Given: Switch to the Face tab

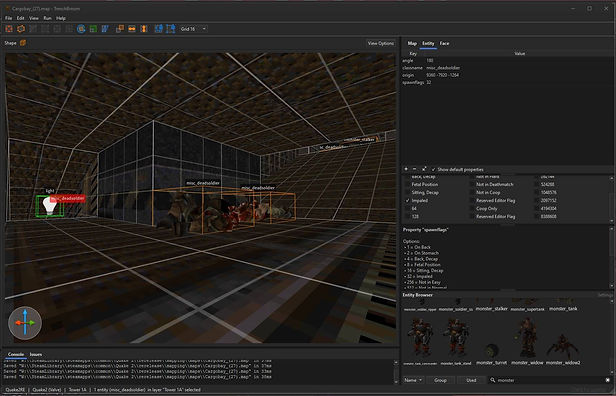Looking at the screenshot, I should tap(444, 43).
